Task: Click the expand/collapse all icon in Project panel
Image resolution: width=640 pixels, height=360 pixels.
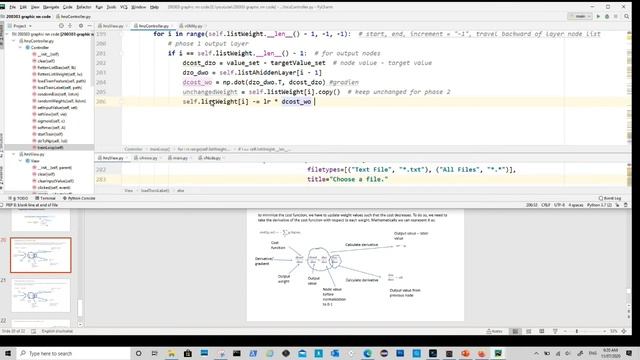Action: pyautogui.click(x=70, y=26)
